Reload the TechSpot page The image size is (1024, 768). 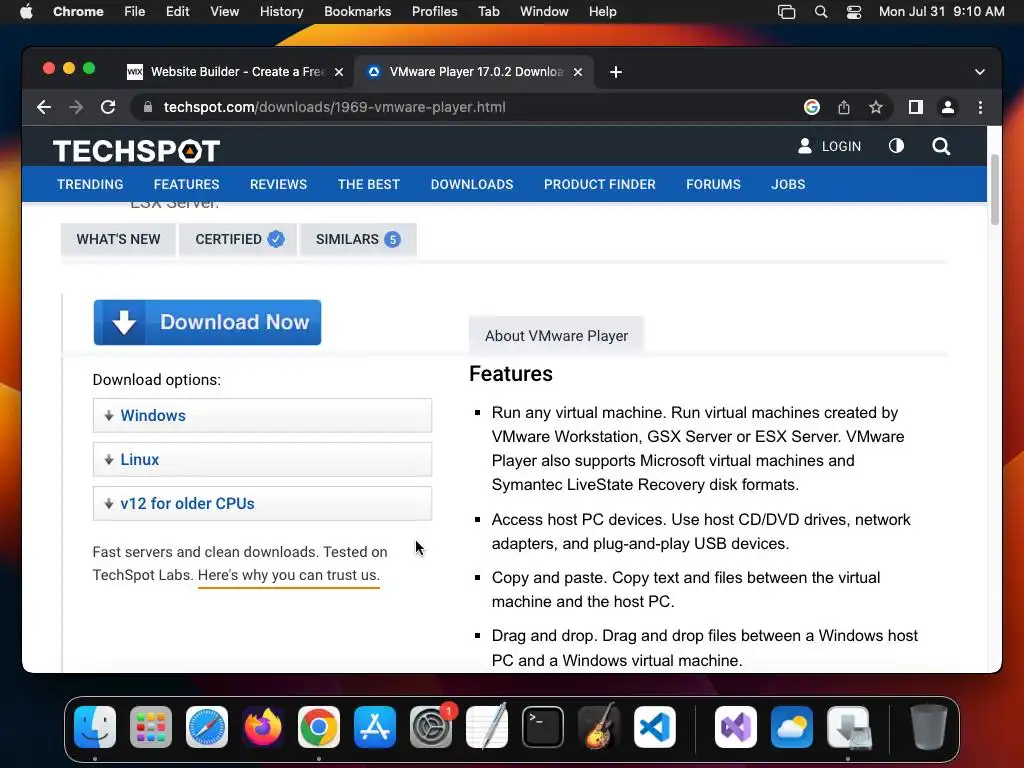point(108,107)
